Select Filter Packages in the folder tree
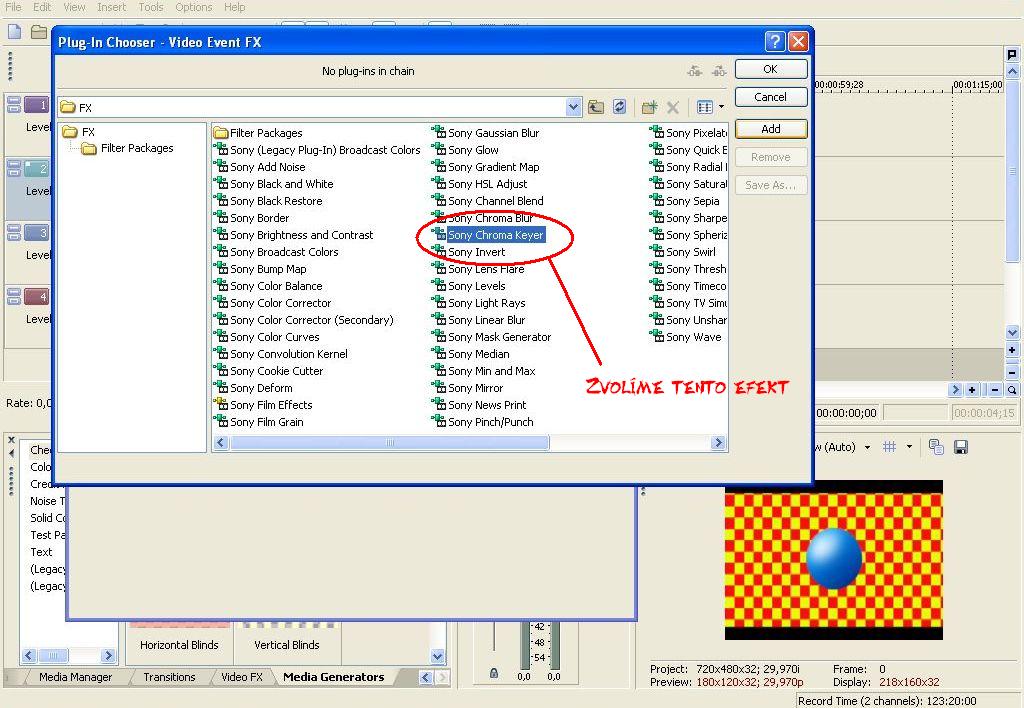 tap(137, 148)
